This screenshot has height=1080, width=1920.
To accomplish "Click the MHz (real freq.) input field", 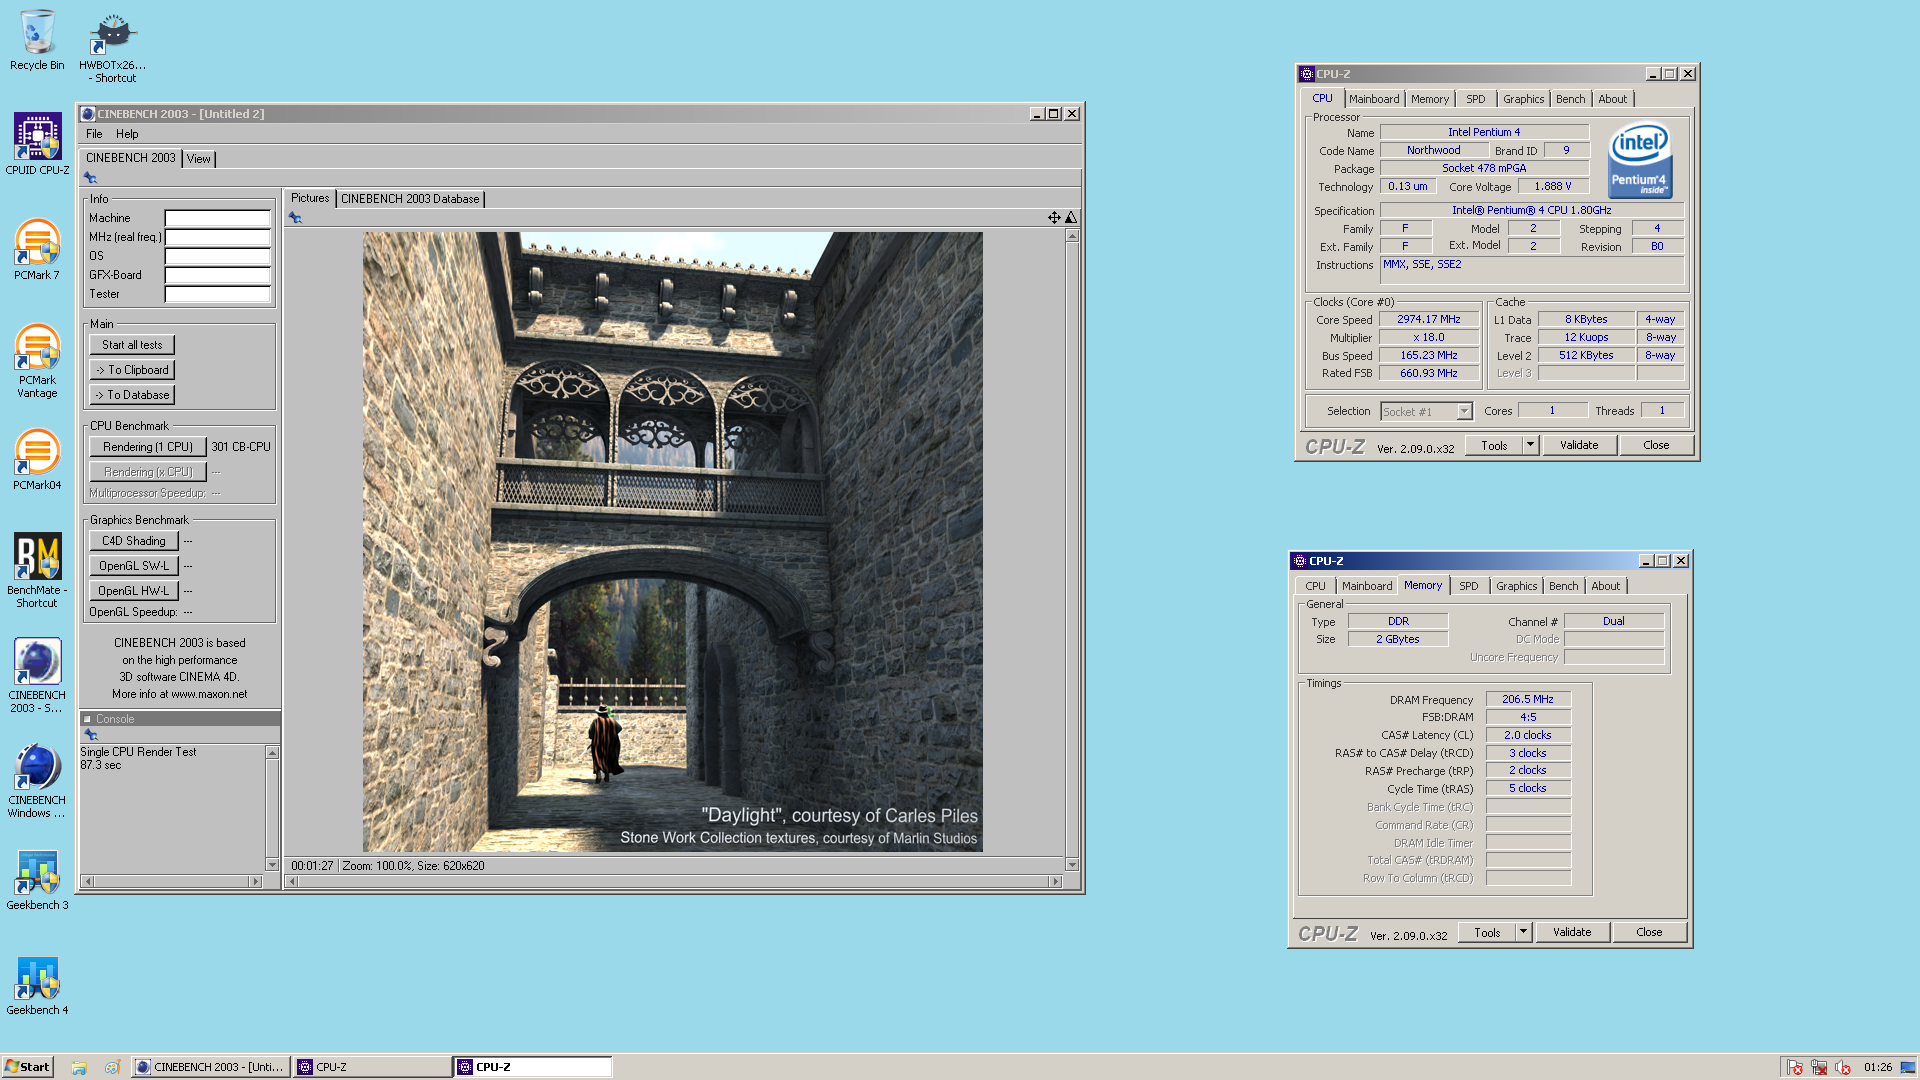I will (218, 237).
